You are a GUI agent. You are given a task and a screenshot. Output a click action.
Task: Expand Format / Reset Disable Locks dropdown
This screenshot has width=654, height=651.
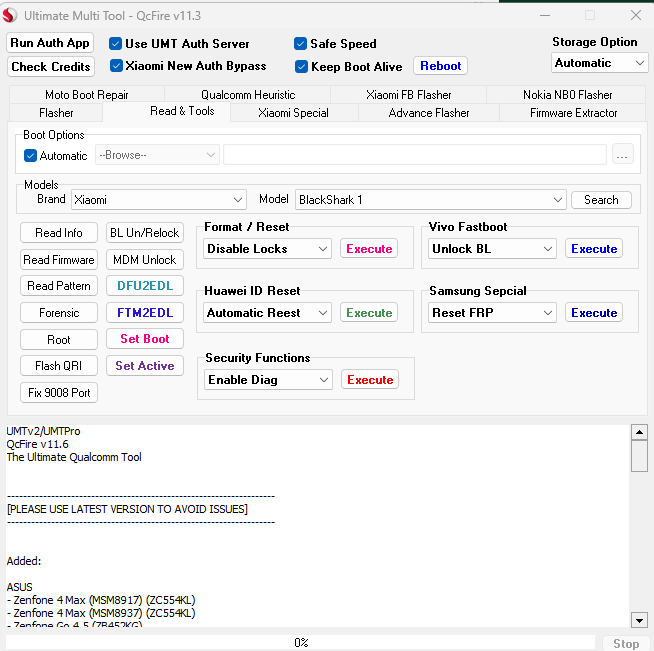pos(267,249)
